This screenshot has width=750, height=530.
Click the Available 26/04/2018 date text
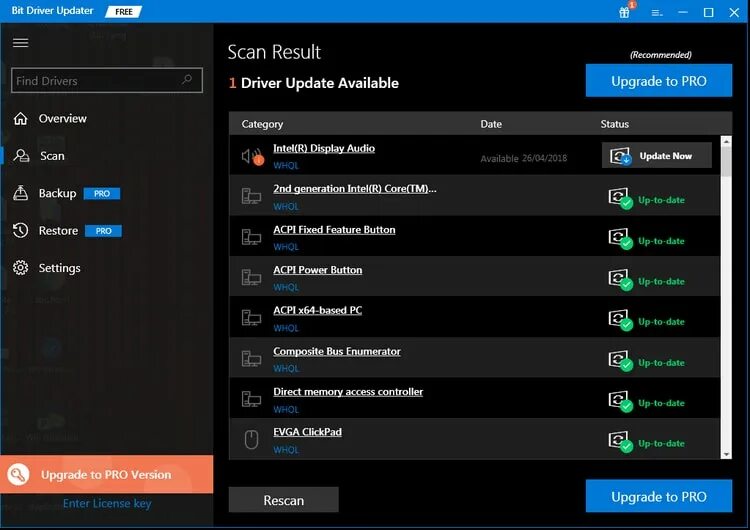[523, 158]
